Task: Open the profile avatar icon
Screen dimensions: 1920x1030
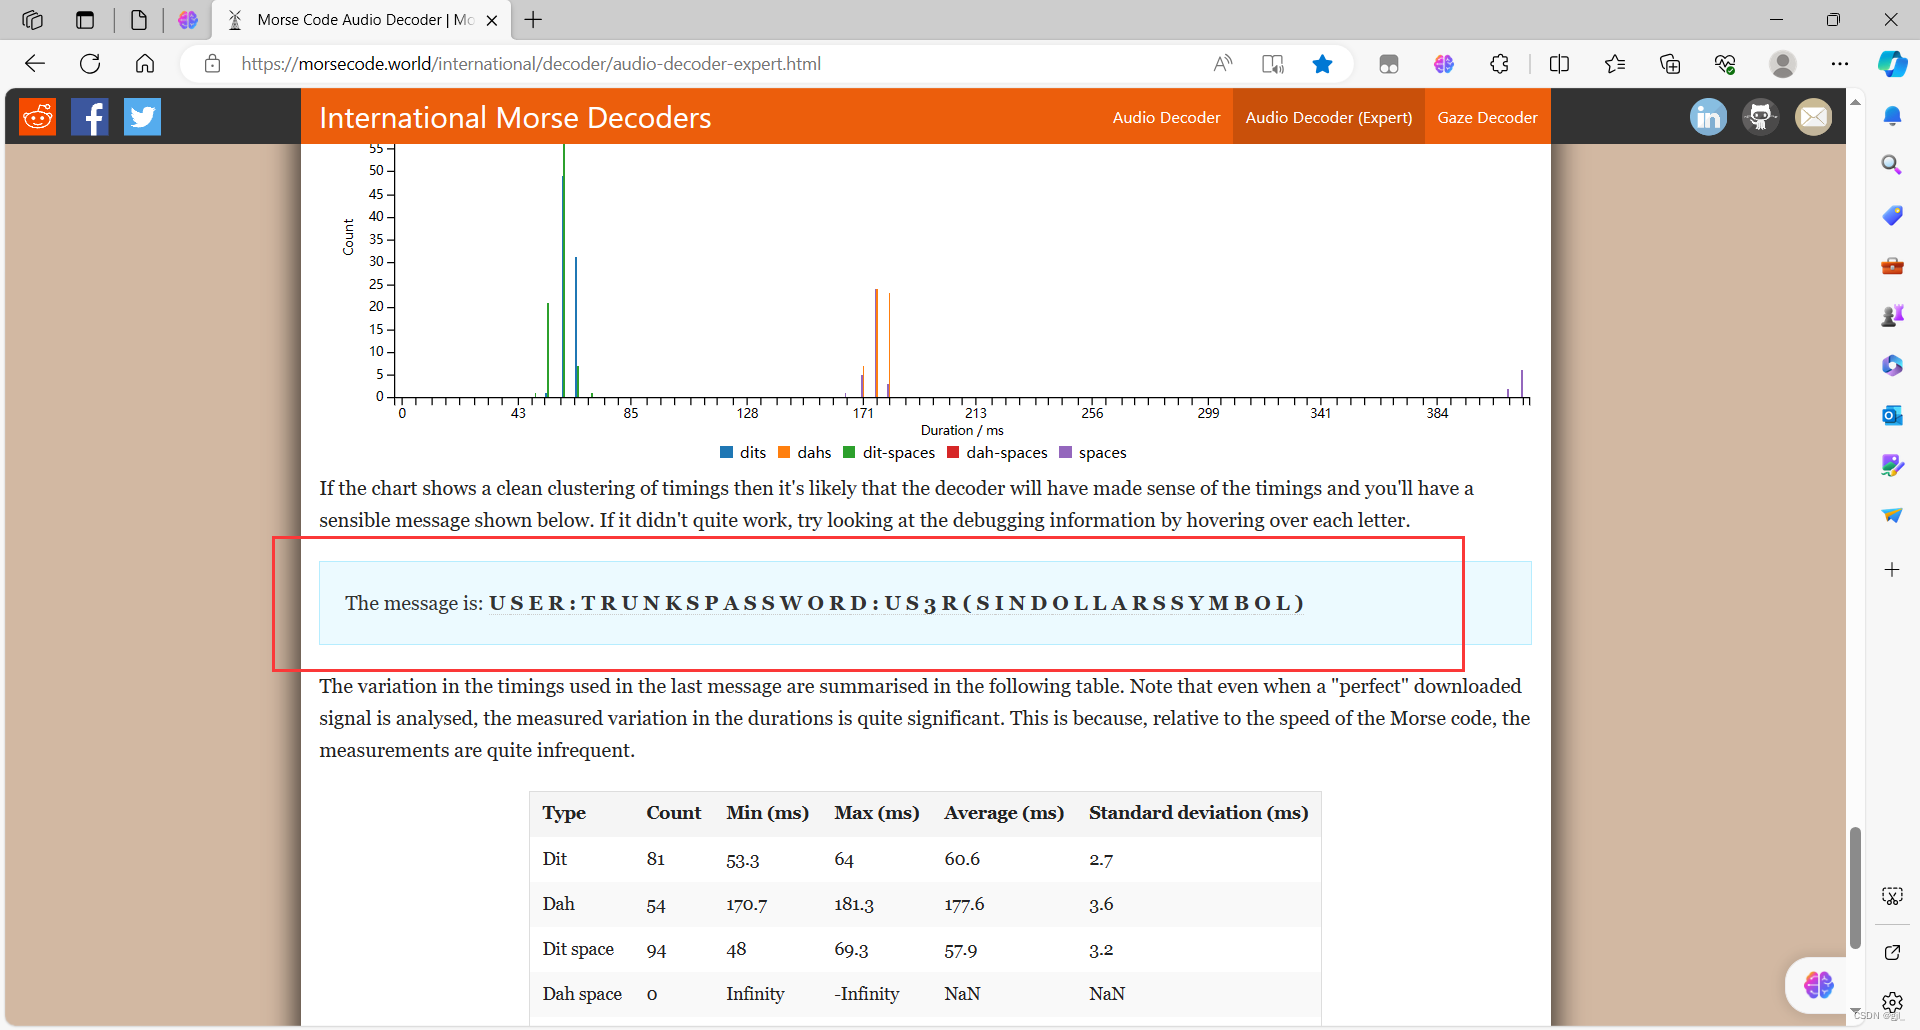Action: point(1782,64)
